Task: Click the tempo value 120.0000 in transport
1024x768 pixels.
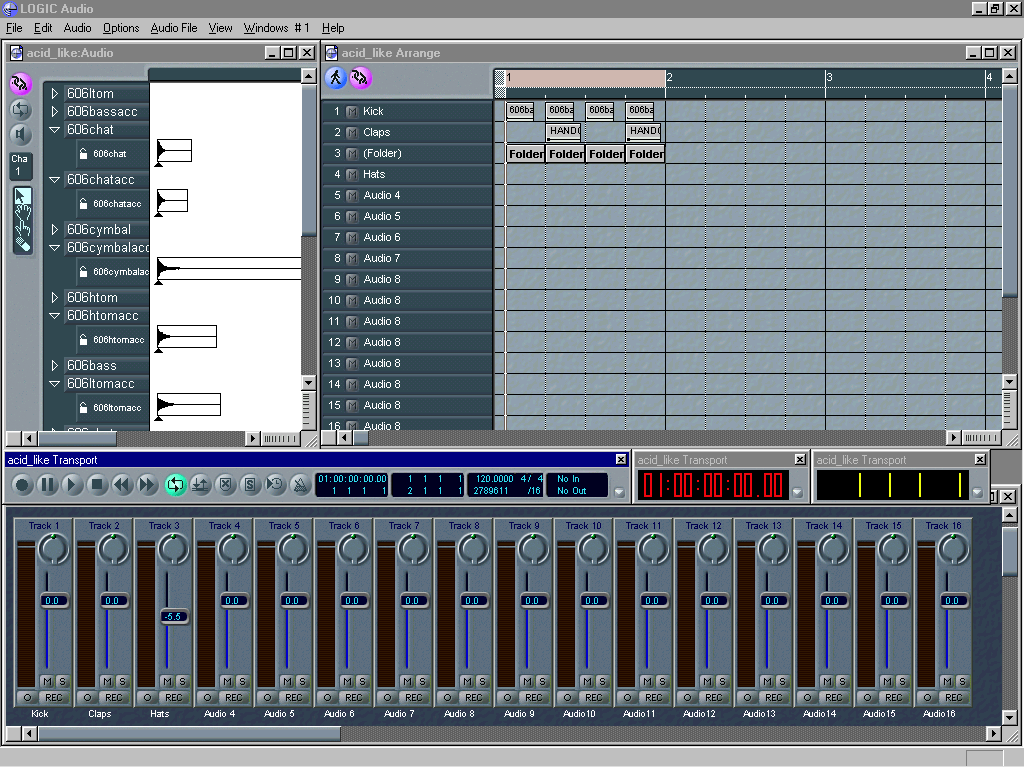Action: (x=494, y=479)
